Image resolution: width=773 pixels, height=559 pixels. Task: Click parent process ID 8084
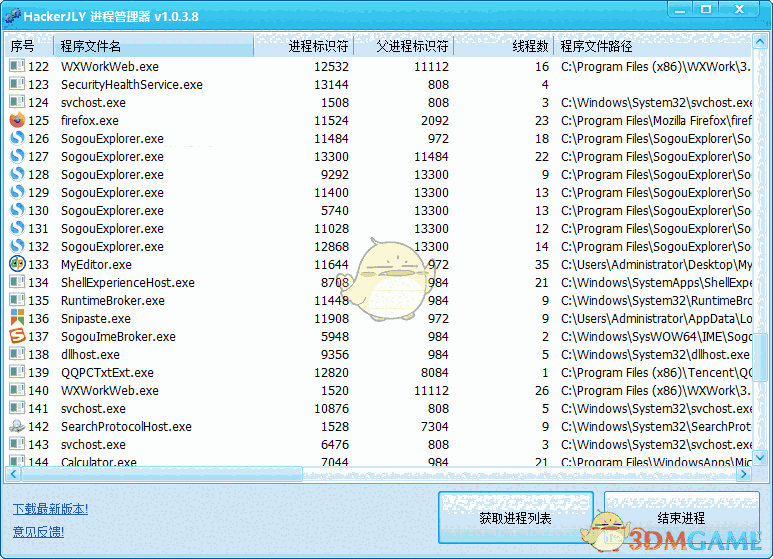pos(434,373)
